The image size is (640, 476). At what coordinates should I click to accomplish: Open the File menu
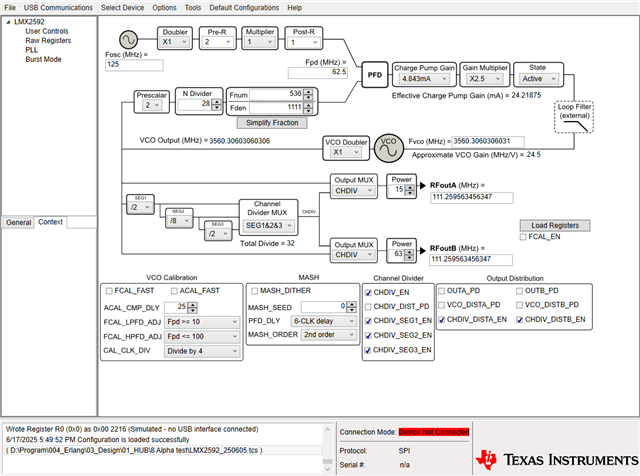[10, 7]
